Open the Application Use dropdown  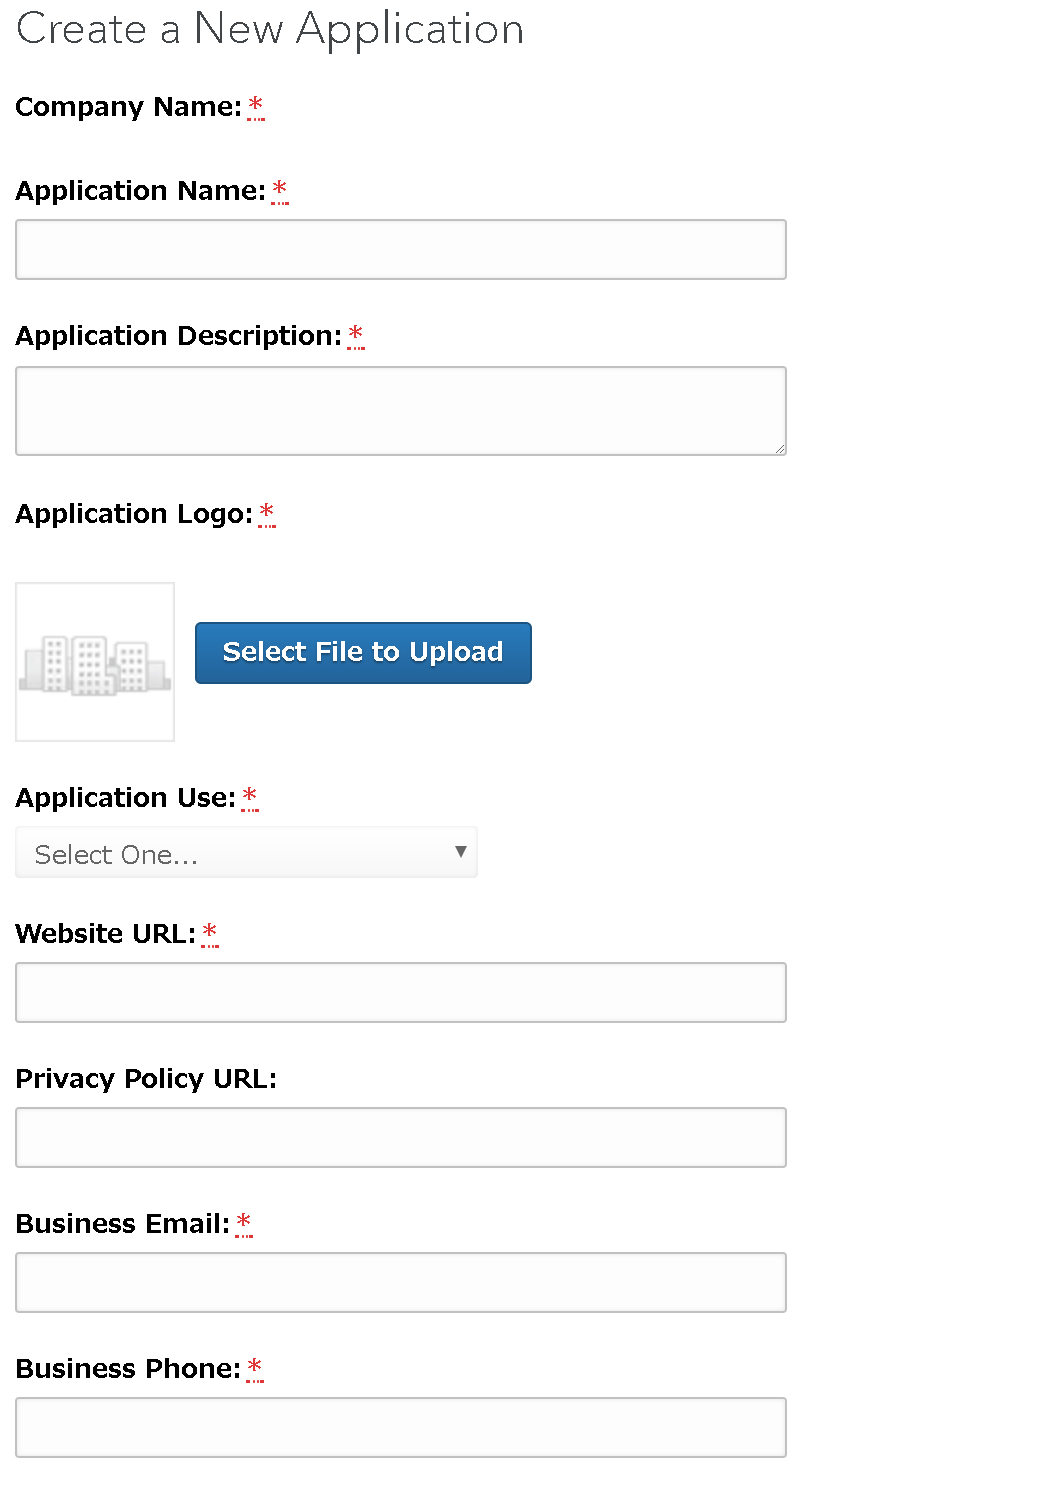point(246,853)
